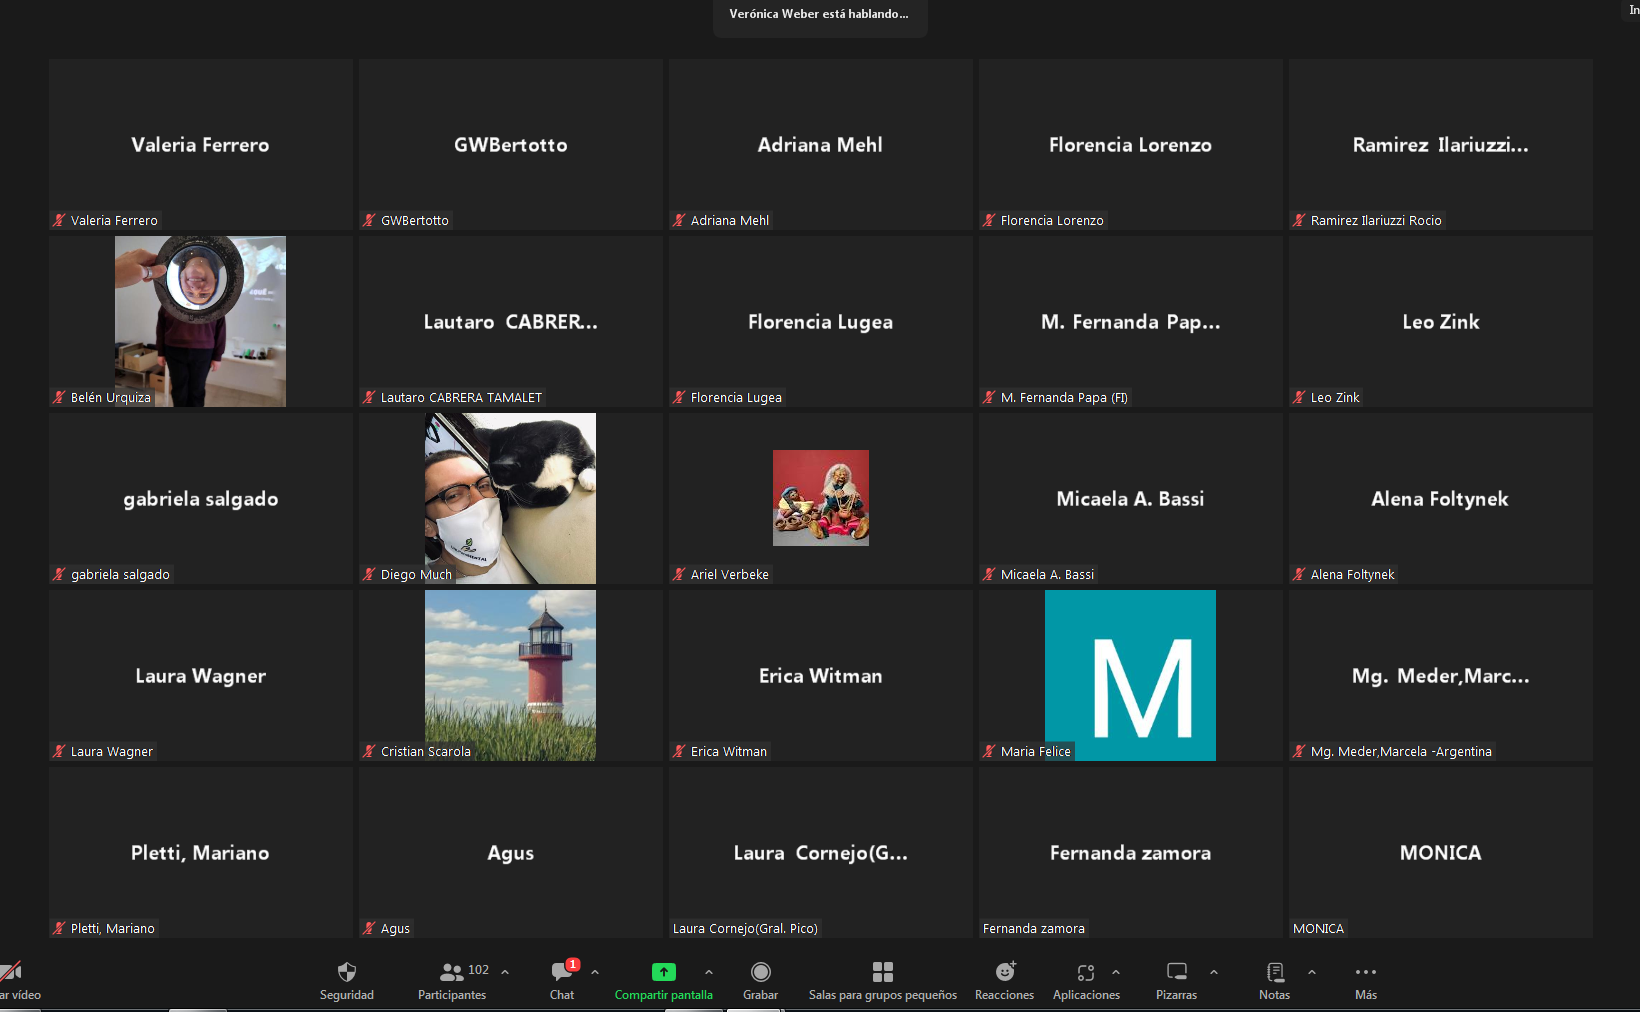The width and height of the screenshot is (1640, 1012).
Task: Toggle the video camera on
Action: click(x=11, y=972)
